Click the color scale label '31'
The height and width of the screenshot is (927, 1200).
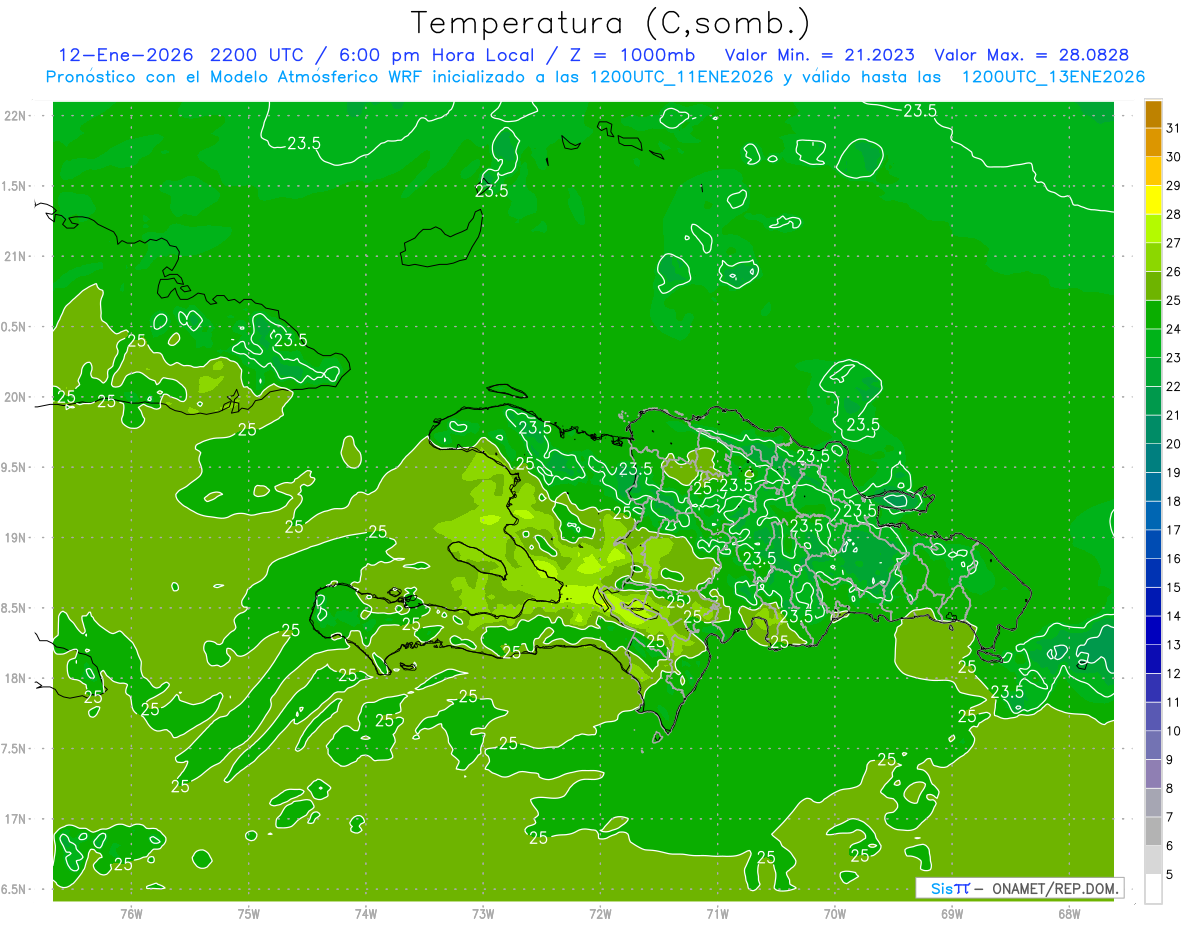coord(1173,128)
